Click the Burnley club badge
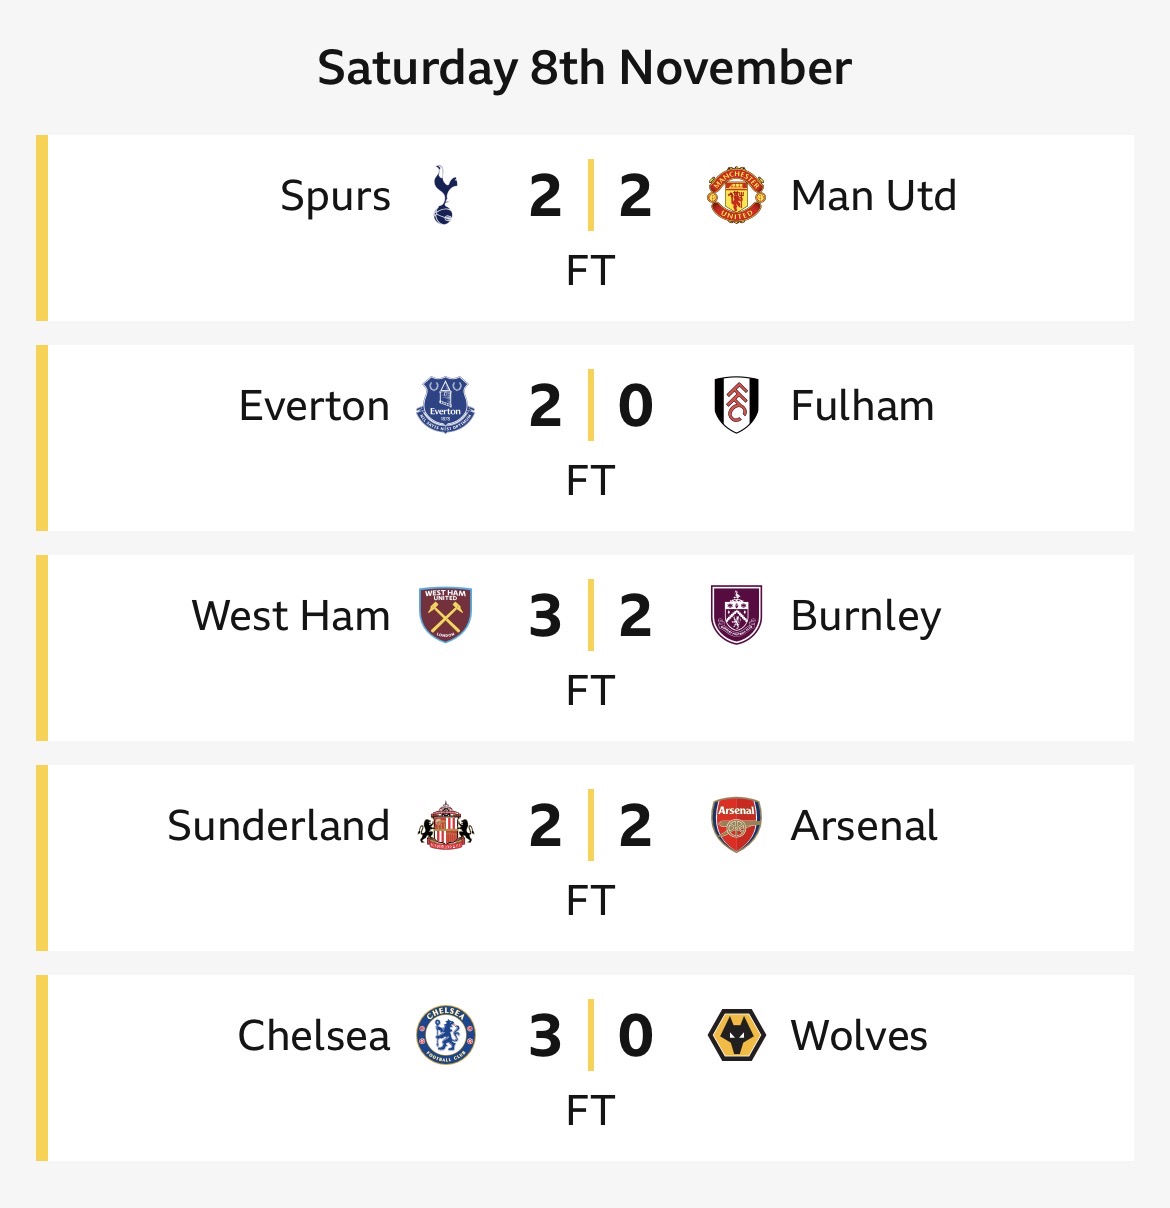The height and width of the screenshot is (1208, 1170). point(736,615)
